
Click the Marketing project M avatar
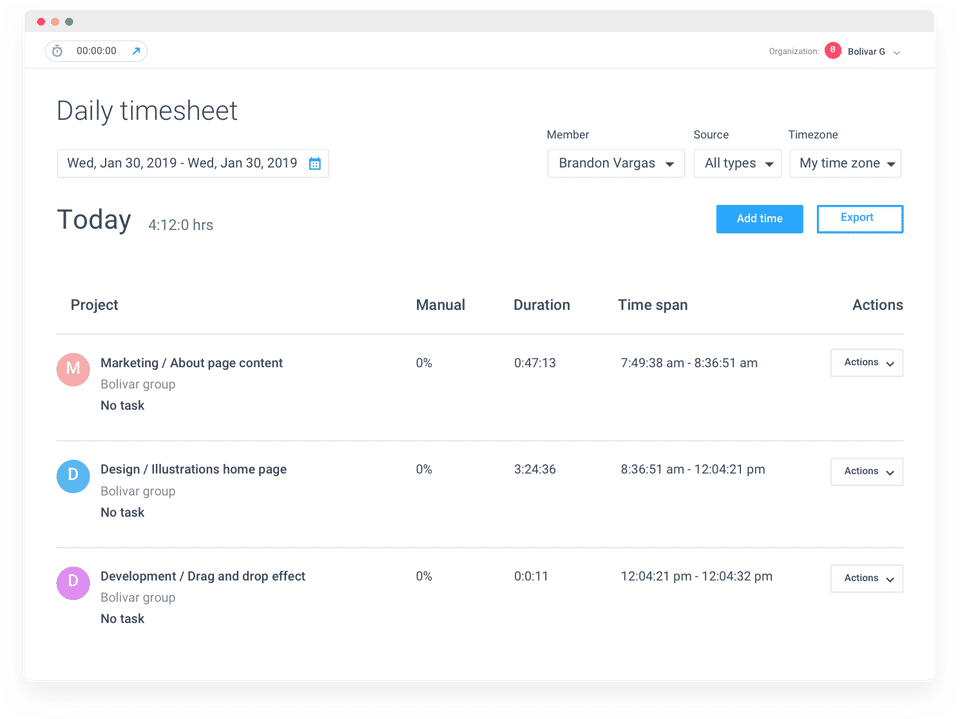73,369
